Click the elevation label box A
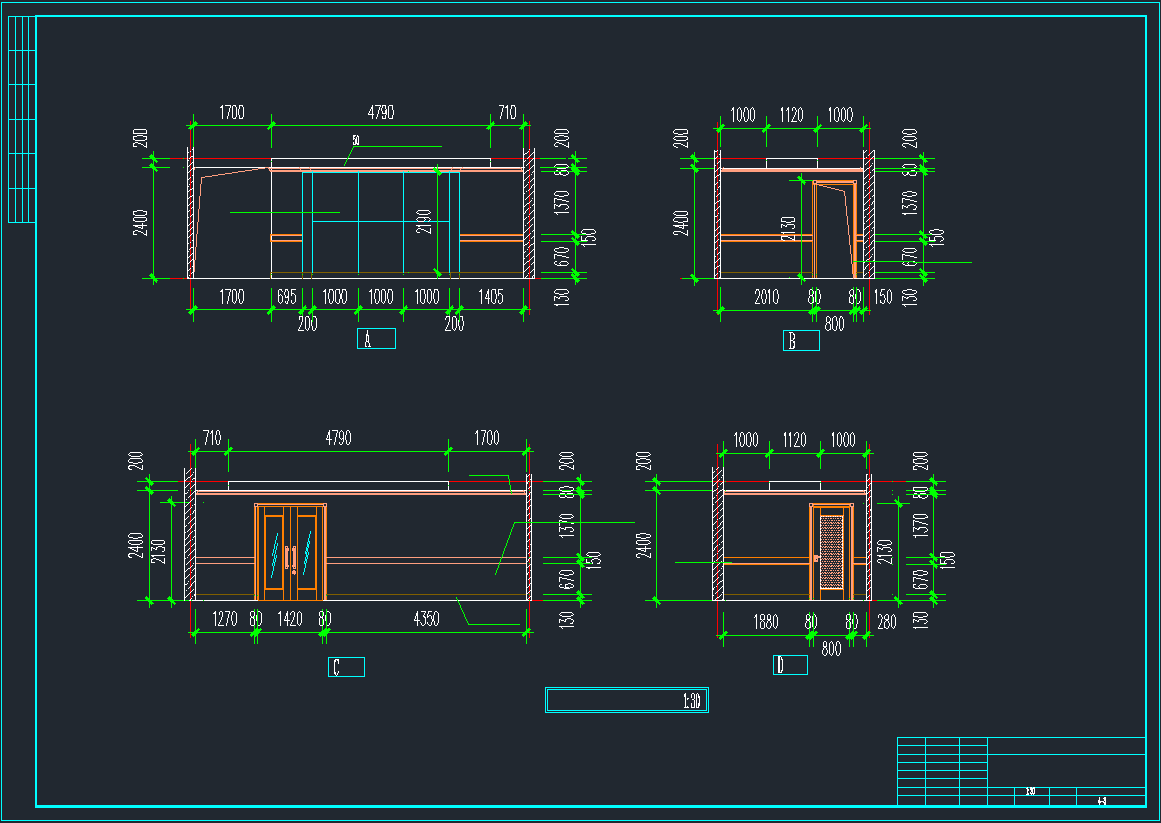The image size is (1161, 823). (376, 339)
